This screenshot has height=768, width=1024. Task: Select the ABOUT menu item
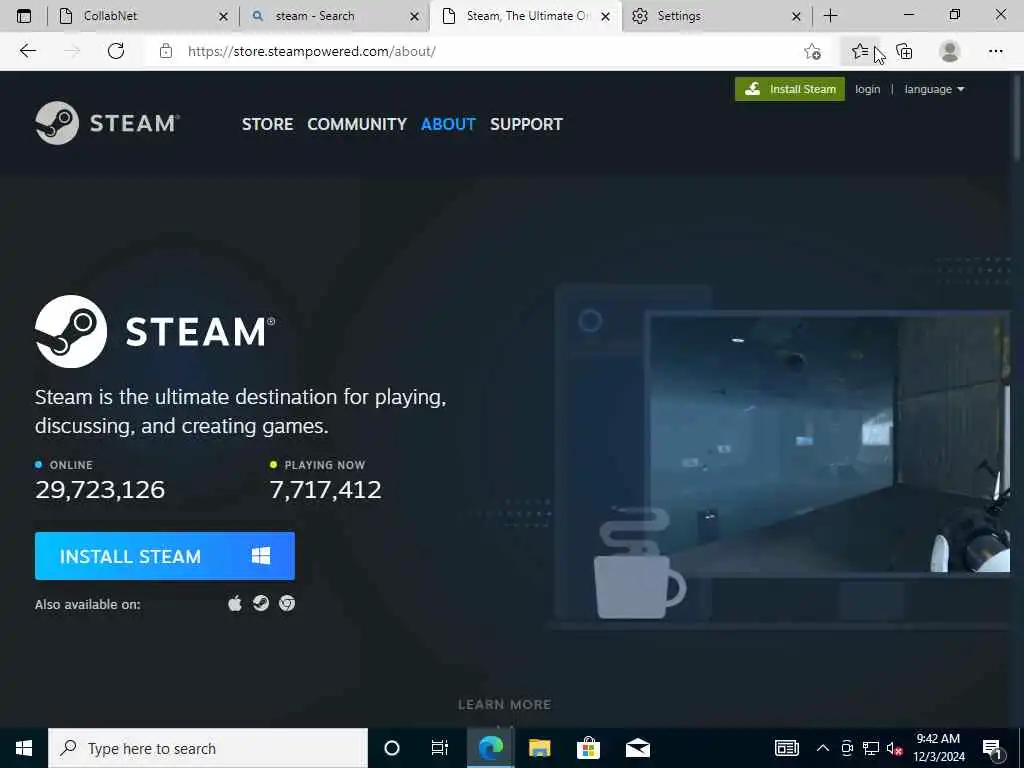(x=448, y=124)
